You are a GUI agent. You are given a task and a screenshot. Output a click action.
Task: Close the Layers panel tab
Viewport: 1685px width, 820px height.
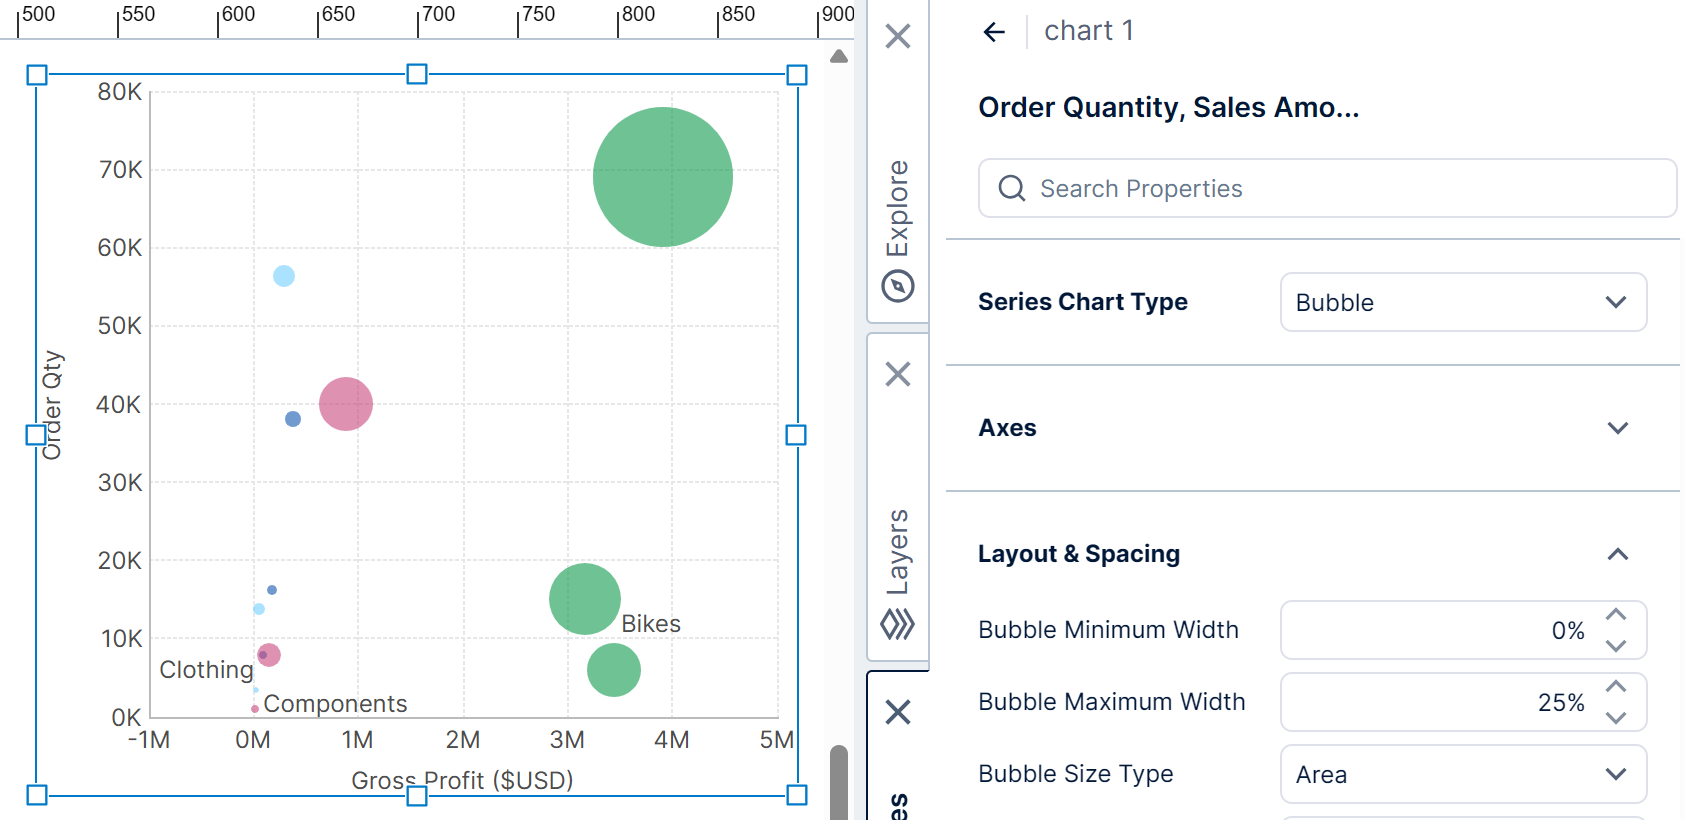click(x=898, y=374)
